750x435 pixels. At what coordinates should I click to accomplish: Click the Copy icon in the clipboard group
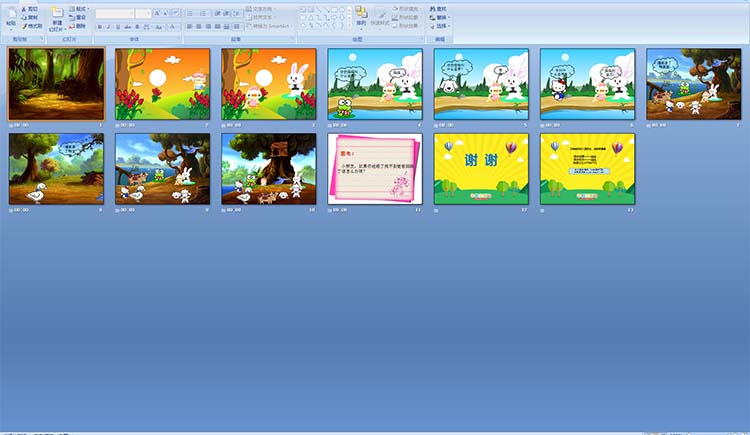pyautogui.click(x=24, y=18)
